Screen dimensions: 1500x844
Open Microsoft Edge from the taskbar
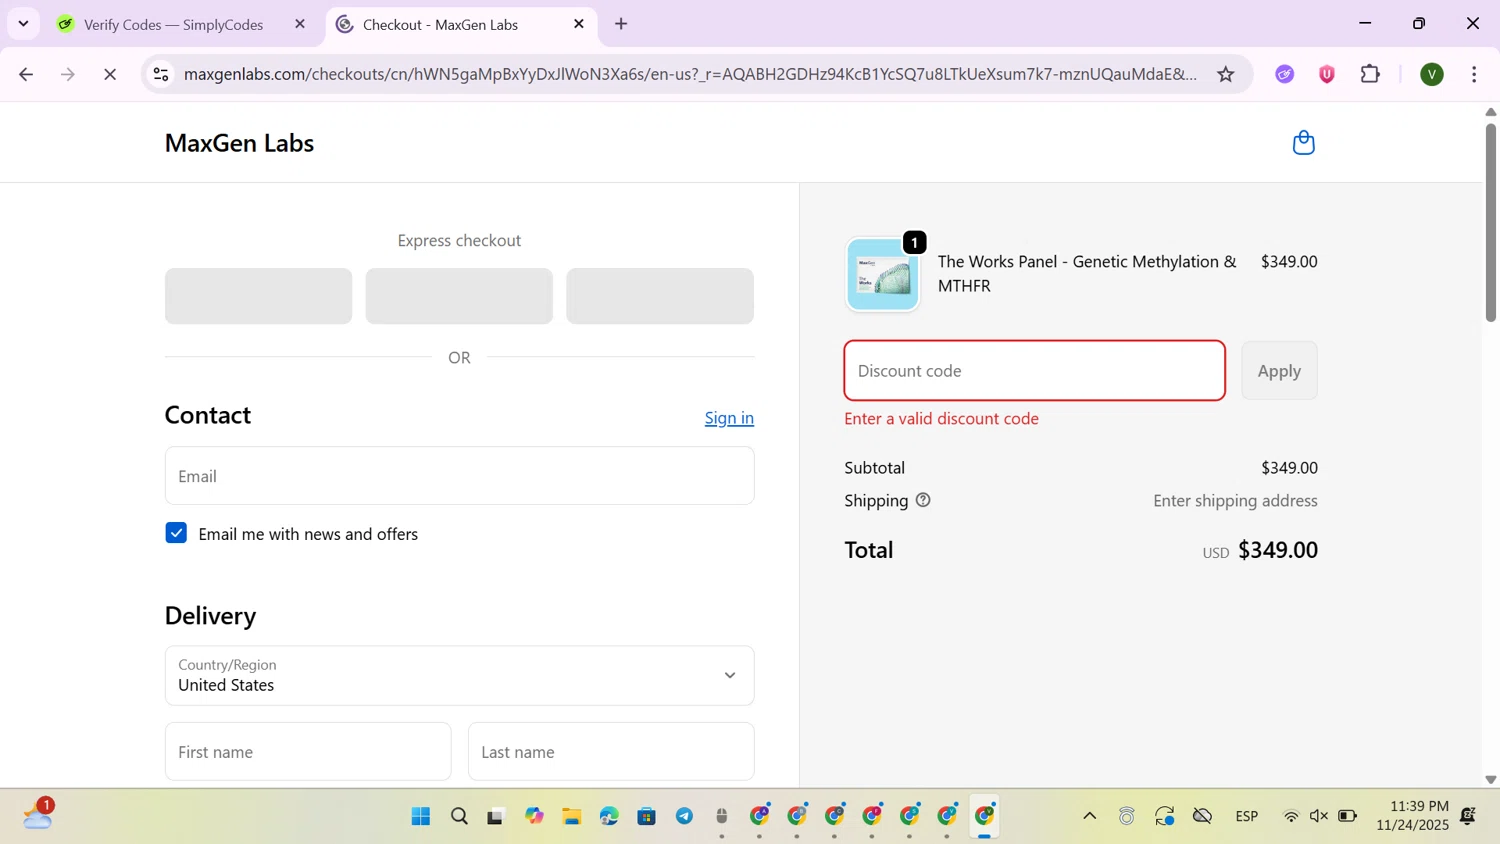(x=609, y=816)
